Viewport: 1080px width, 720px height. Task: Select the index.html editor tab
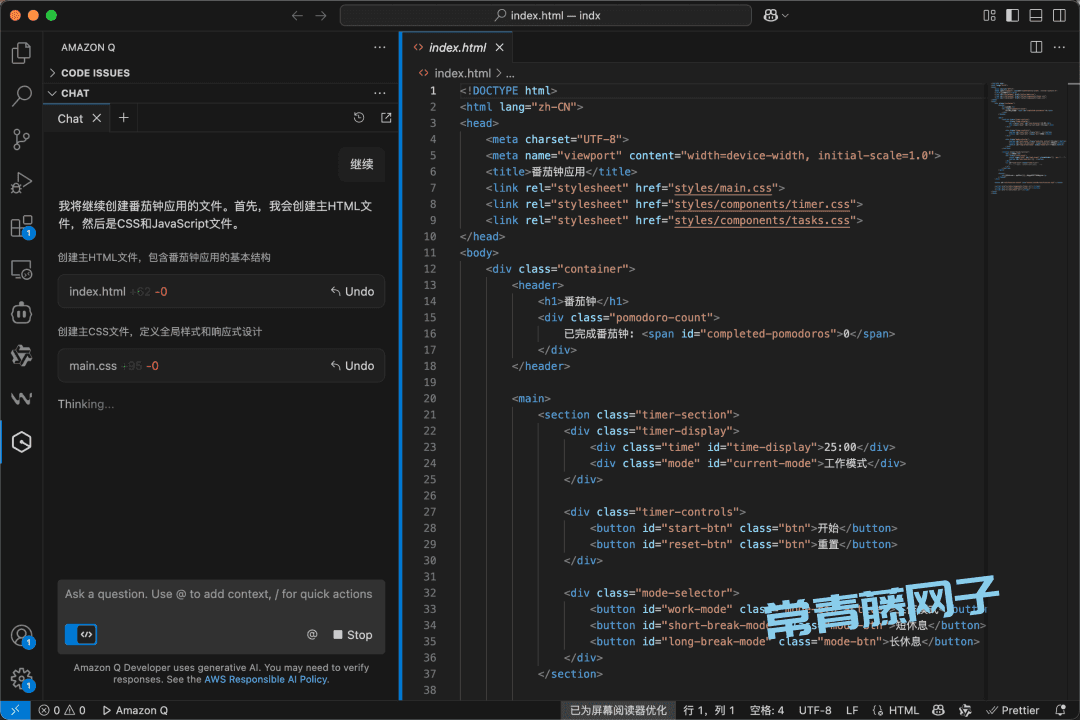pyautogui.click(x=457, y=47)
